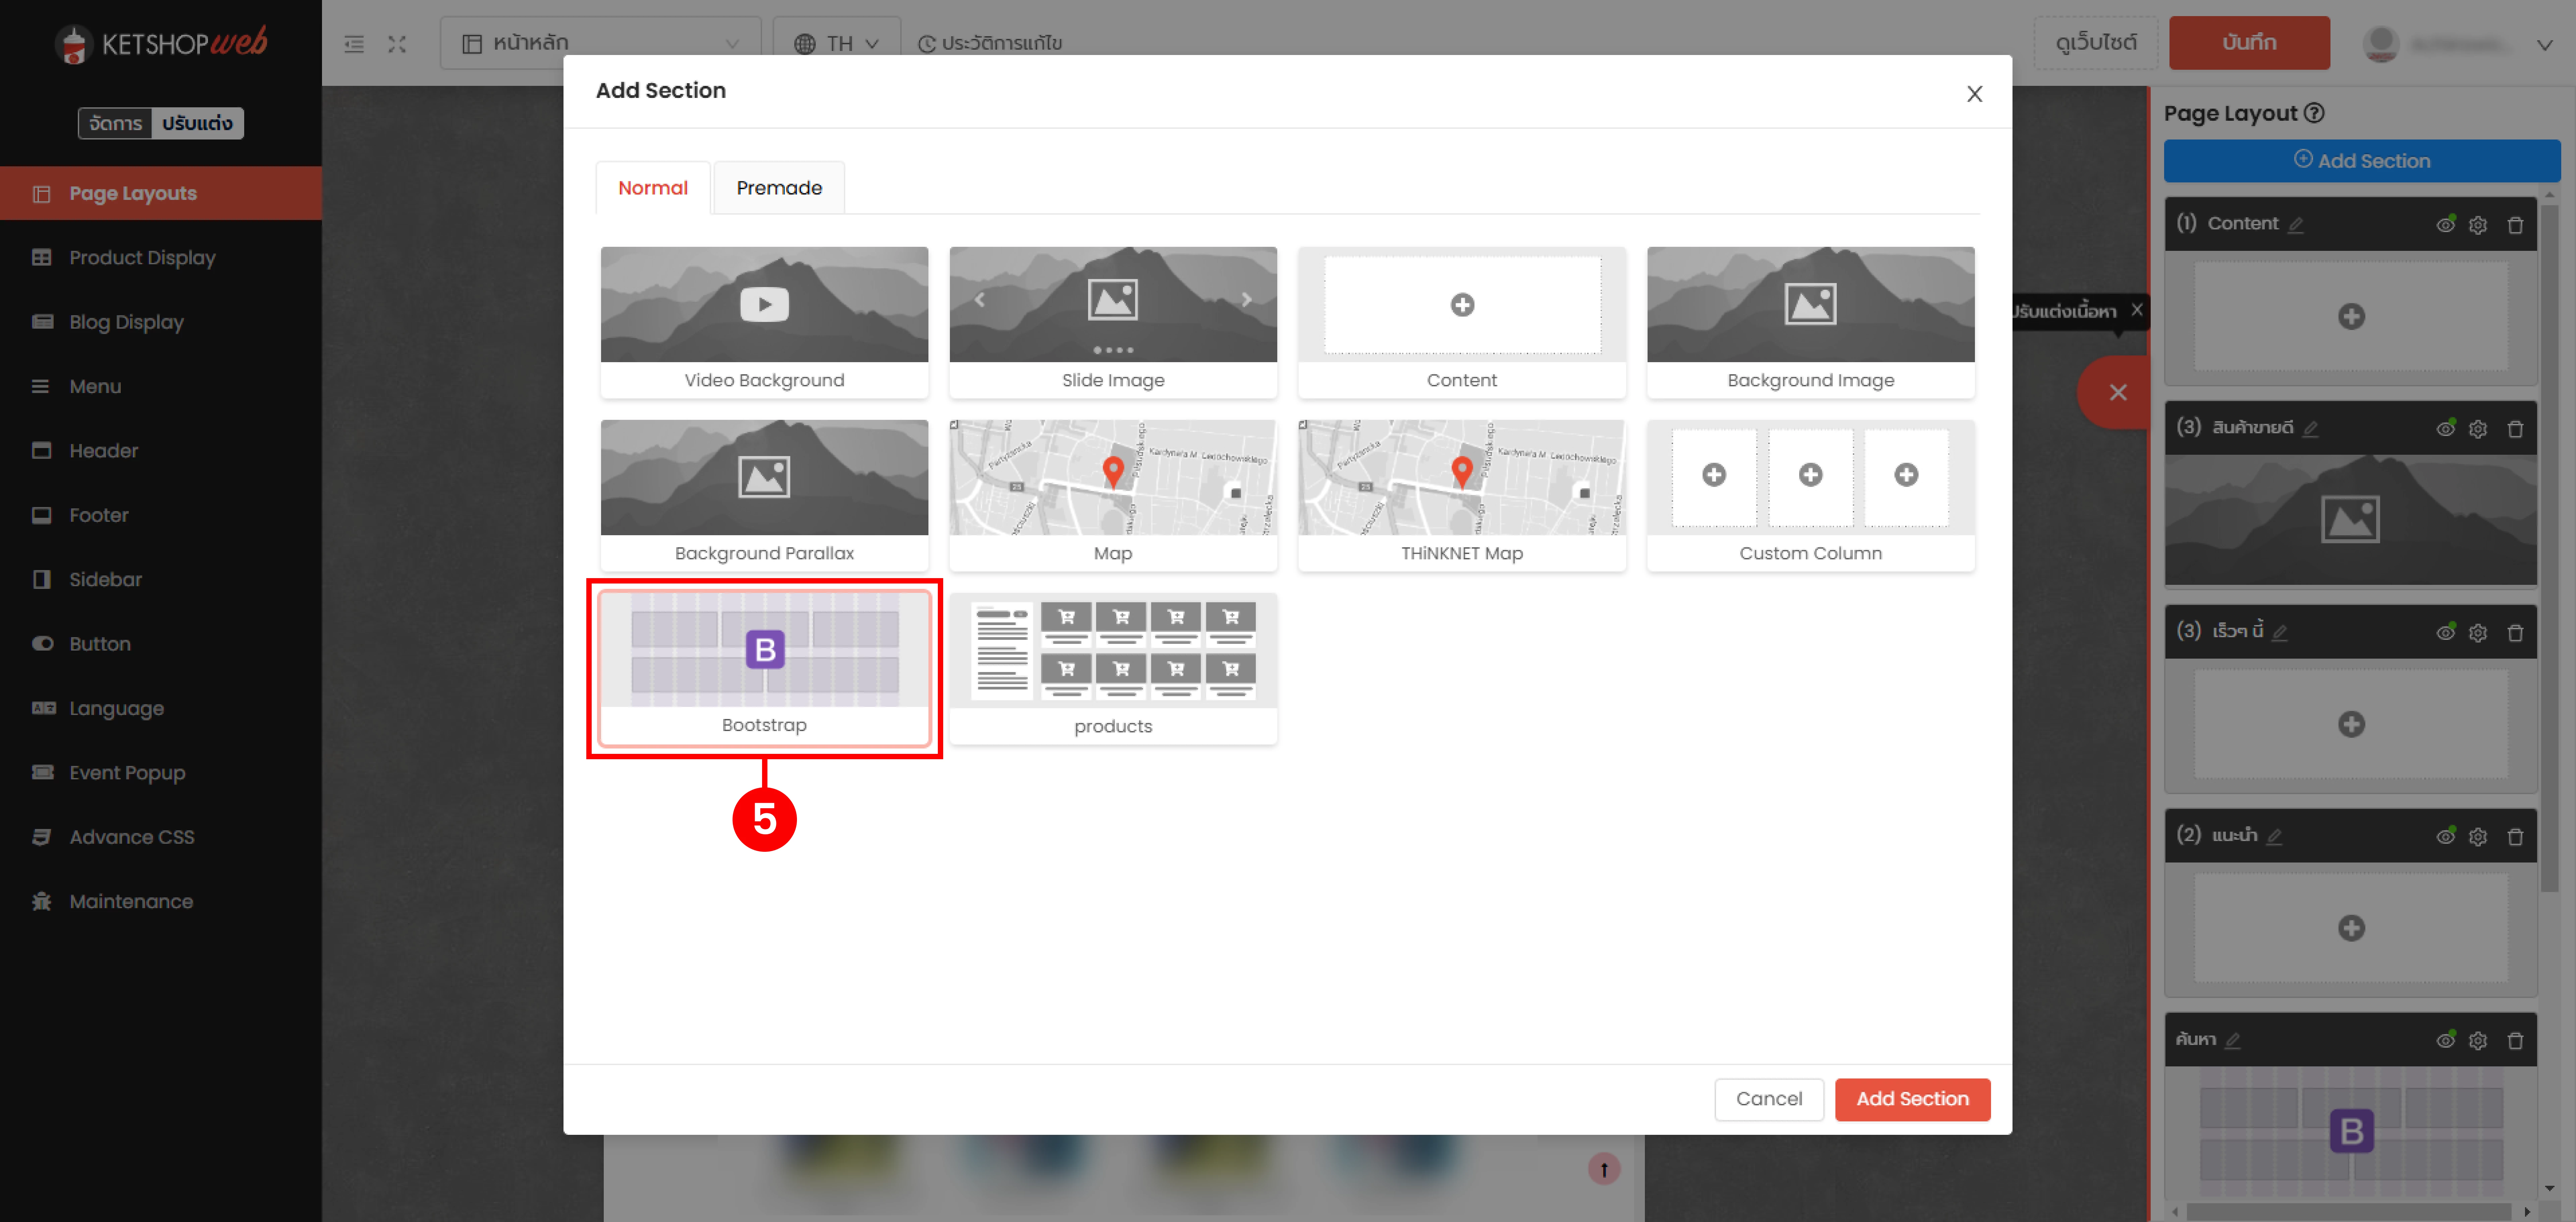Open the หน้าหลัก page dropdown
Image resolution: width=2576 pixels, height=1222 pixels.
(x=600, y=43)
